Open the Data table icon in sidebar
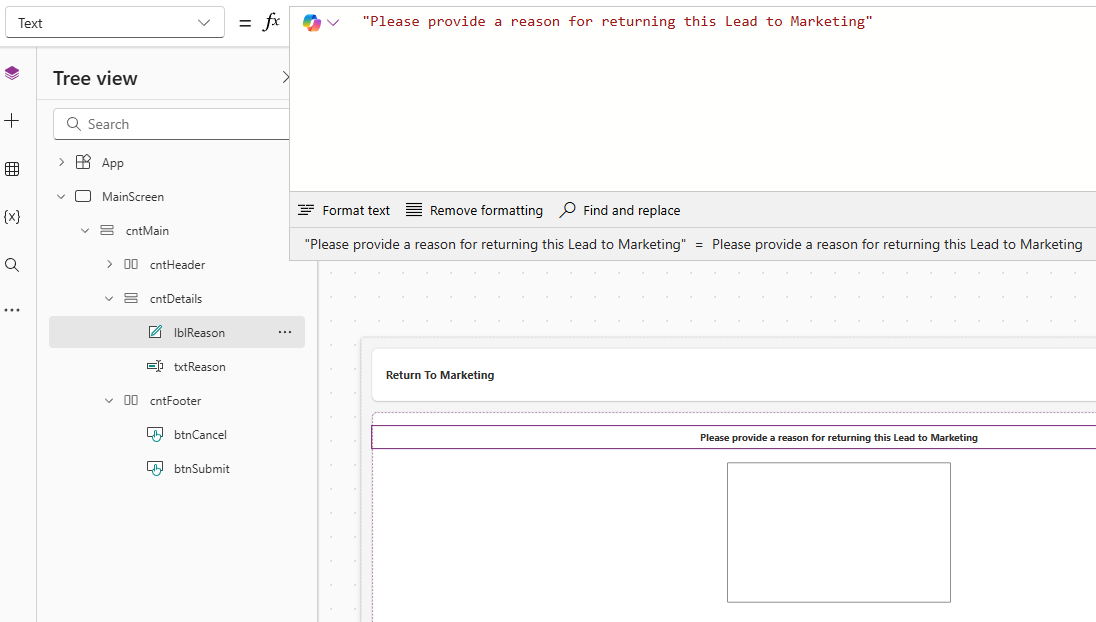This screenshot has height=622, width=1096. [12, 169]
